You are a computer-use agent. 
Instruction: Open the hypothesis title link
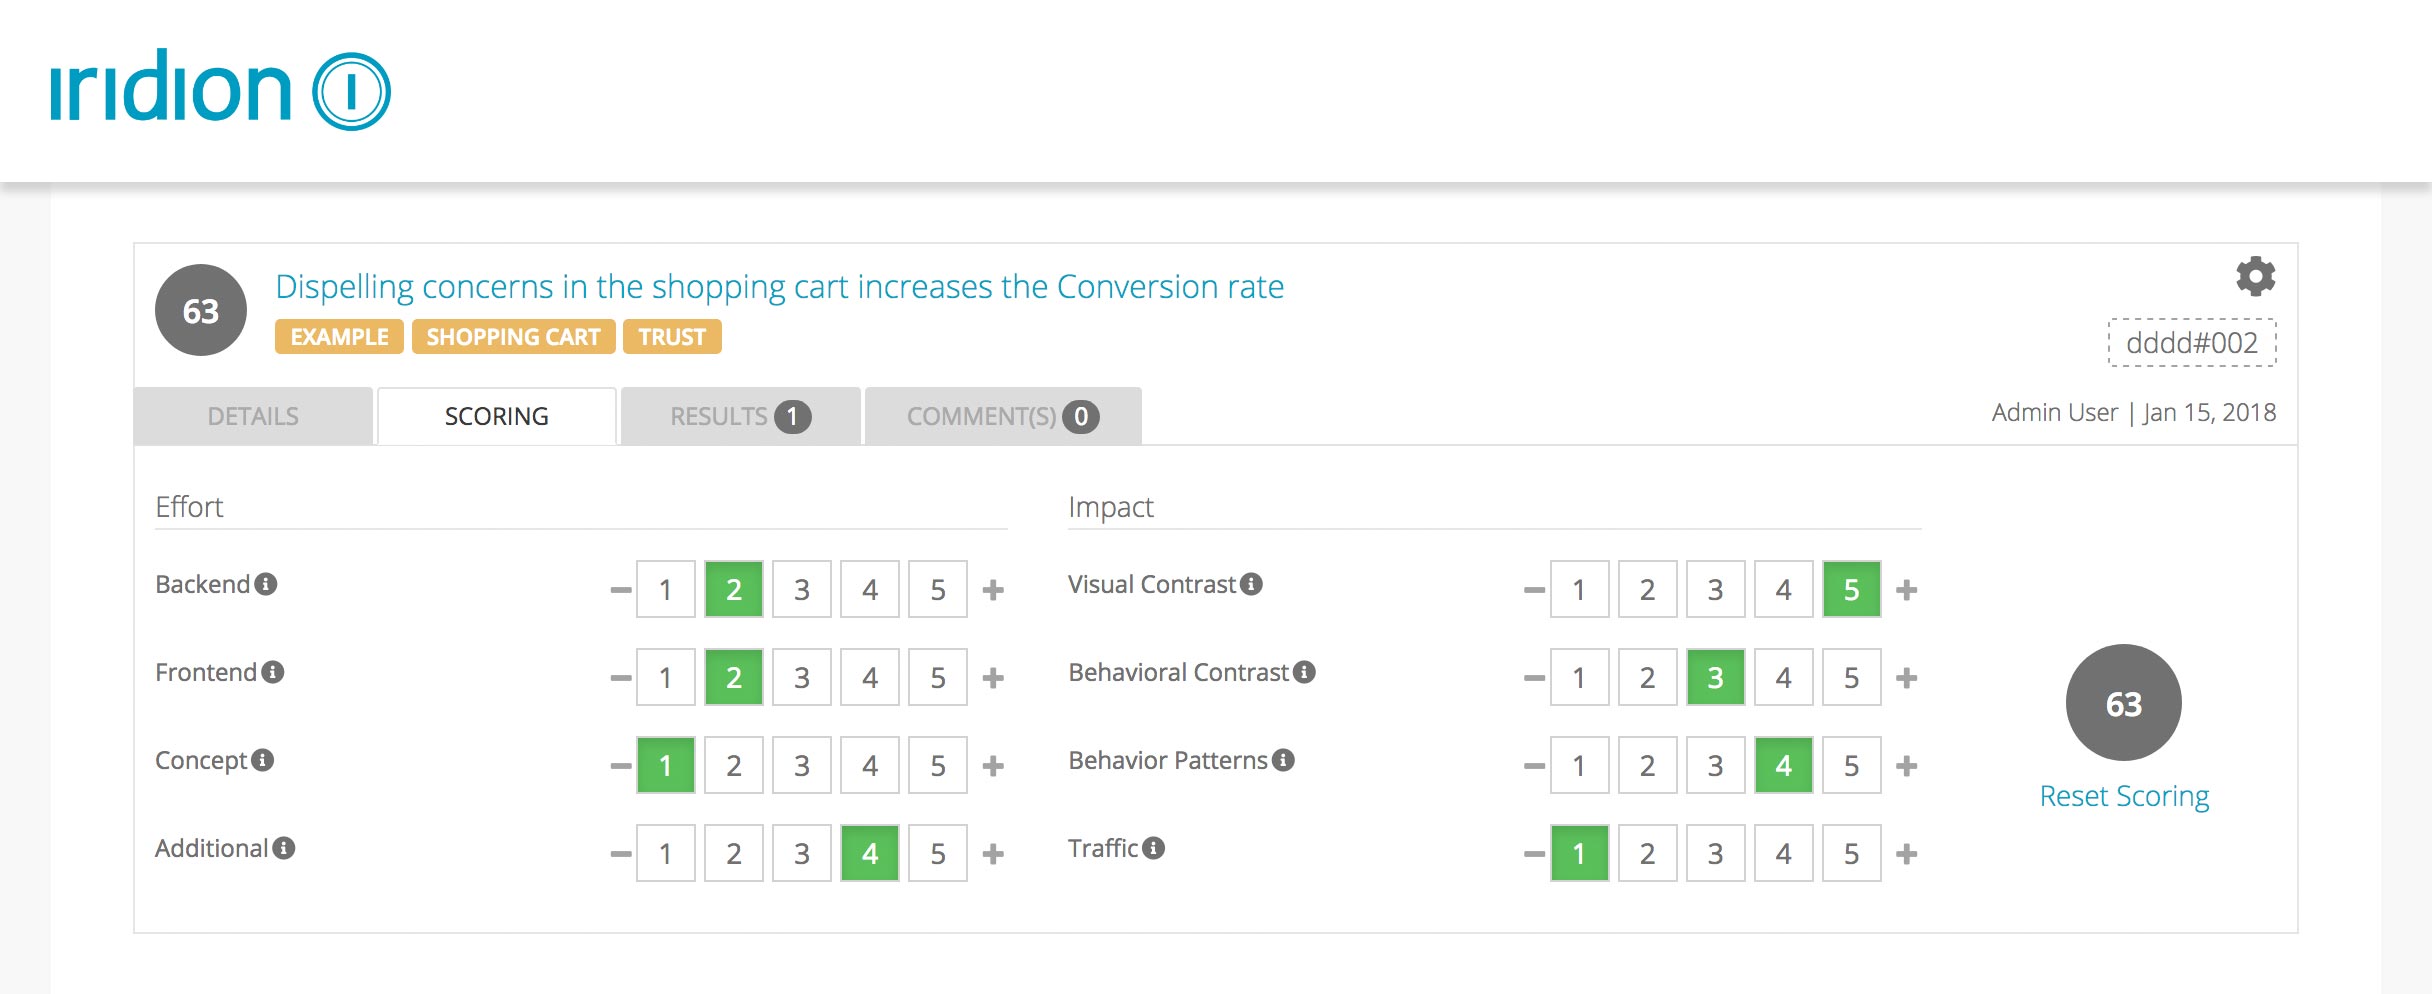[x=779, y=287]
